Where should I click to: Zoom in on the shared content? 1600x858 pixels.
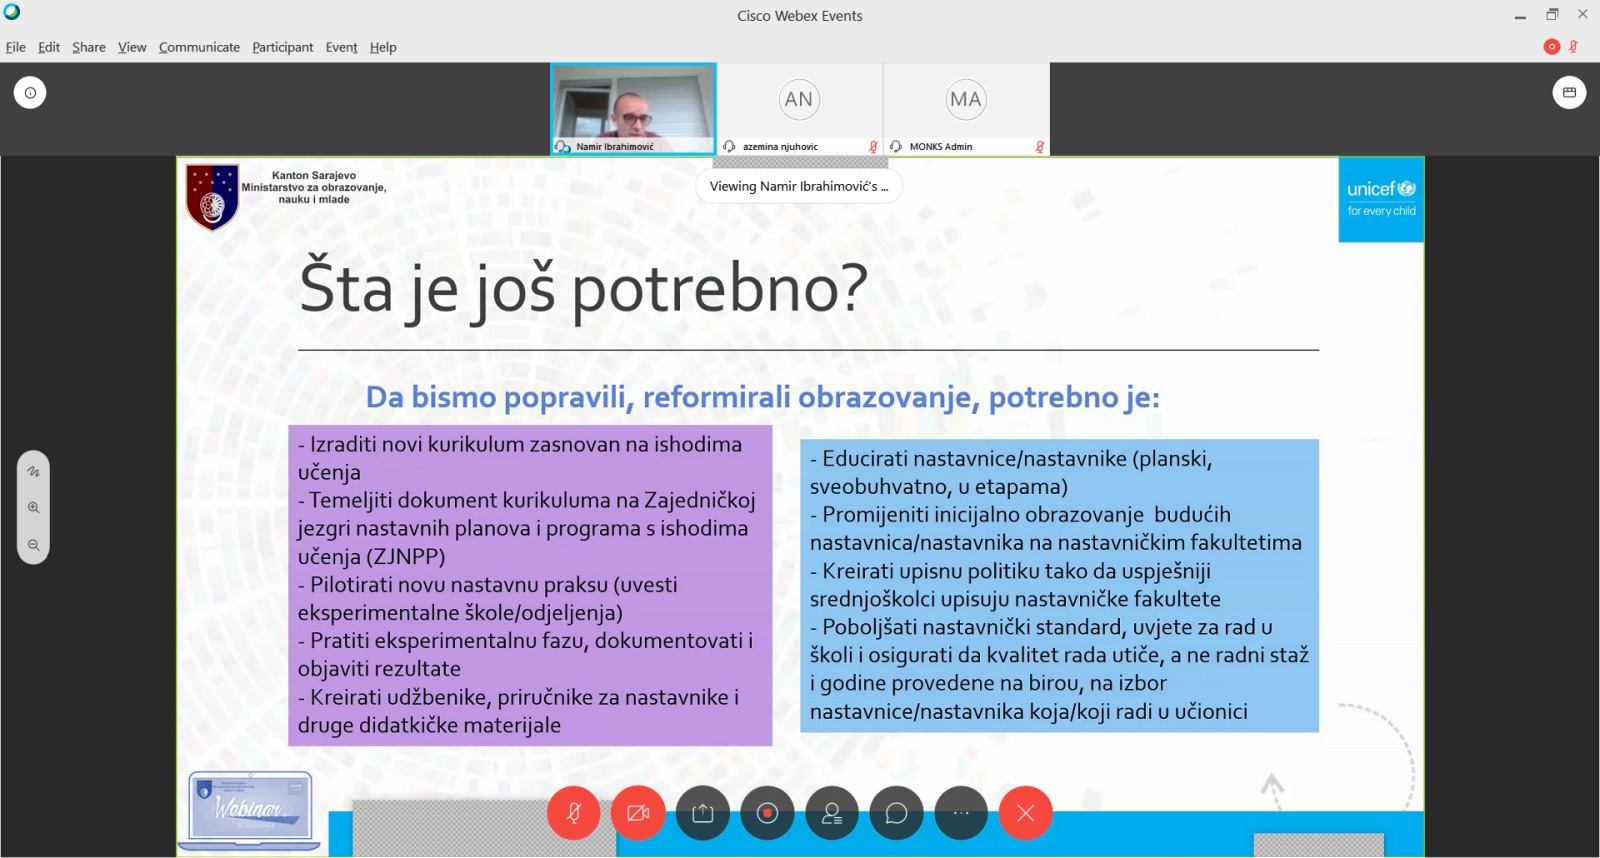34,508
